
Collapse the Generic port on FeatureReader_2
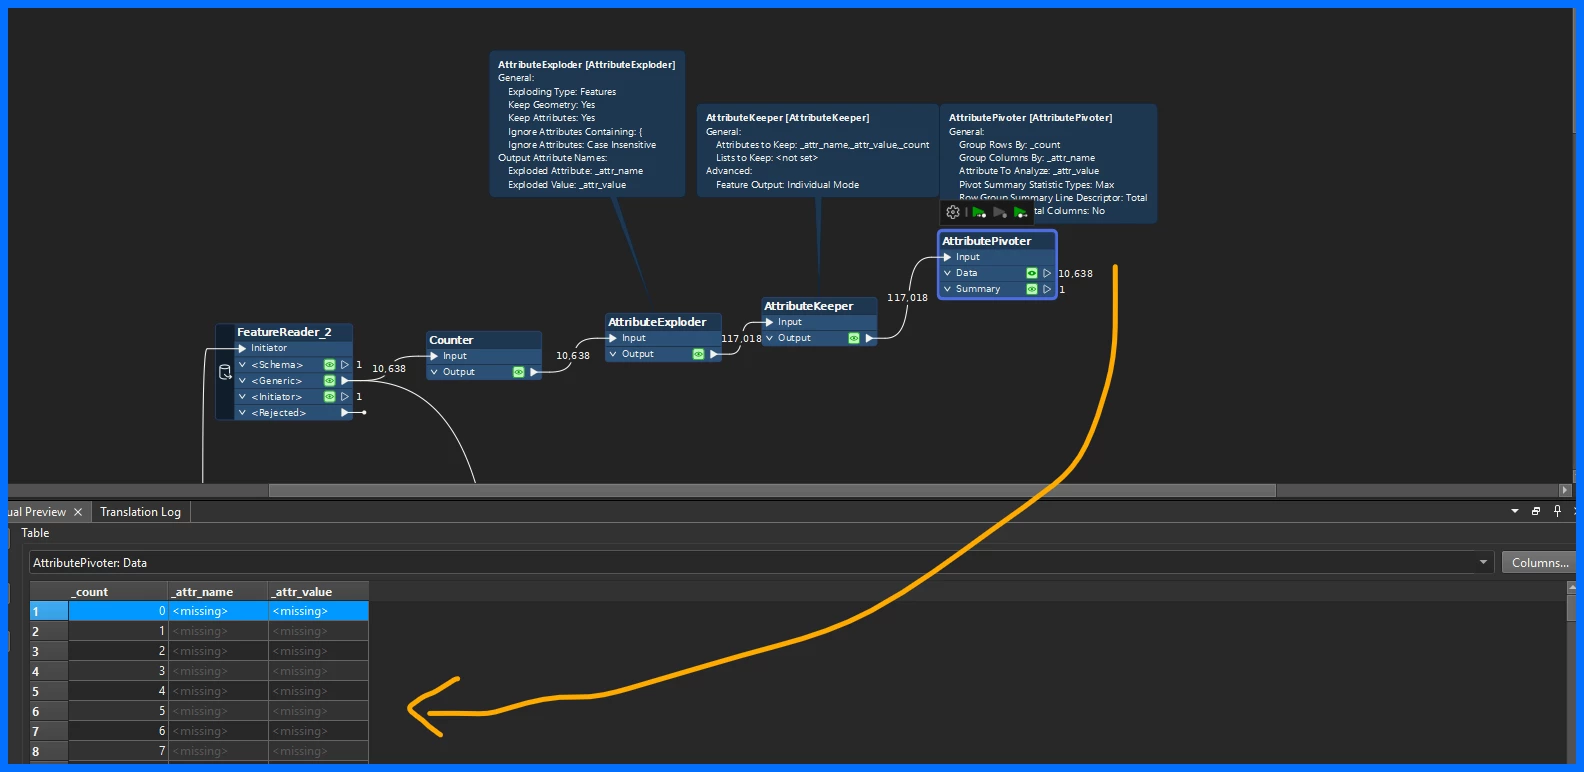[242, 381]
